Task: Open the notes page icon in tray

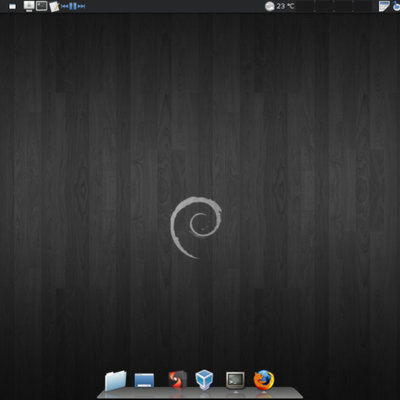Action: tap(384, 6)
